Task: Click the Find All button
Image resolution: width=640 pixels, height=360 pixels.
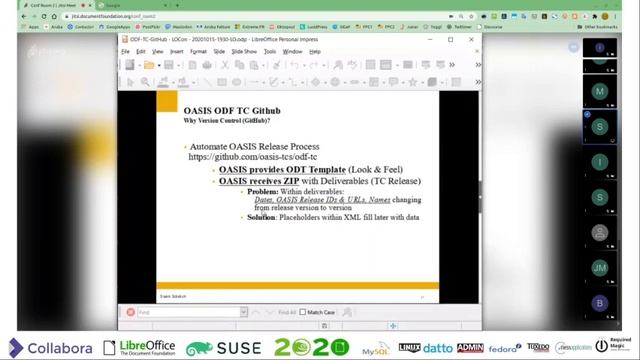Action: (287, 312)
